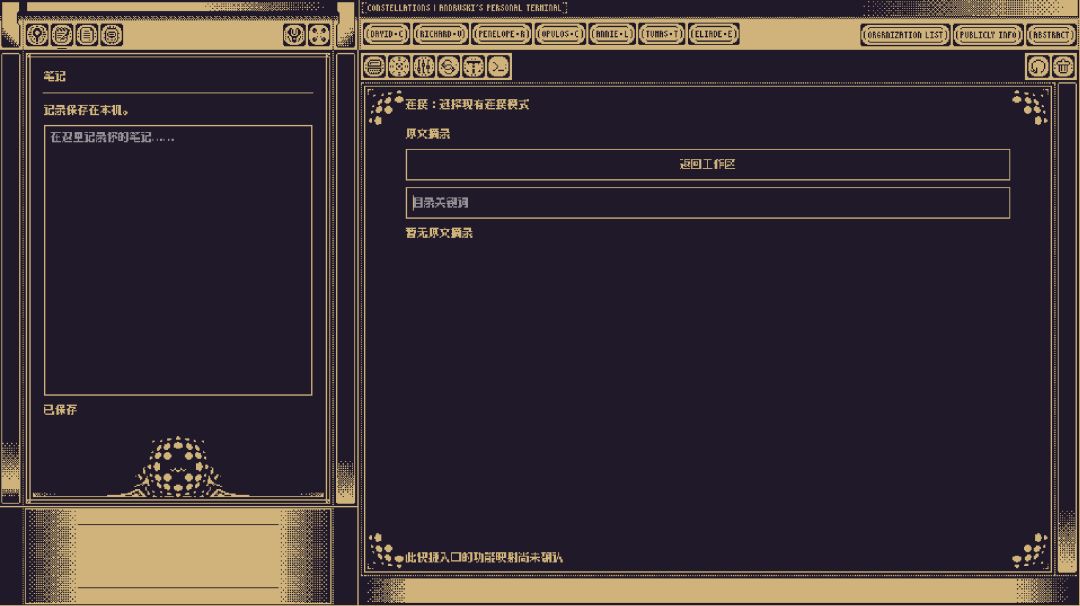Select the notes pencil icon

click(62, 34)
